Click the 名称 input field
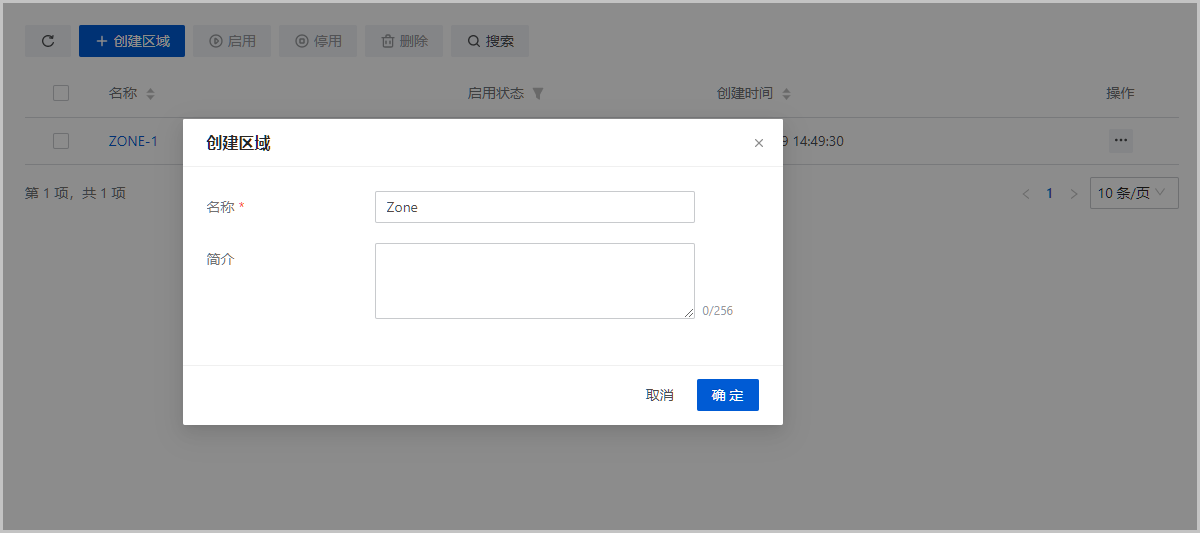Screen dimensions: 1200x533 click(x=534, y=207)
